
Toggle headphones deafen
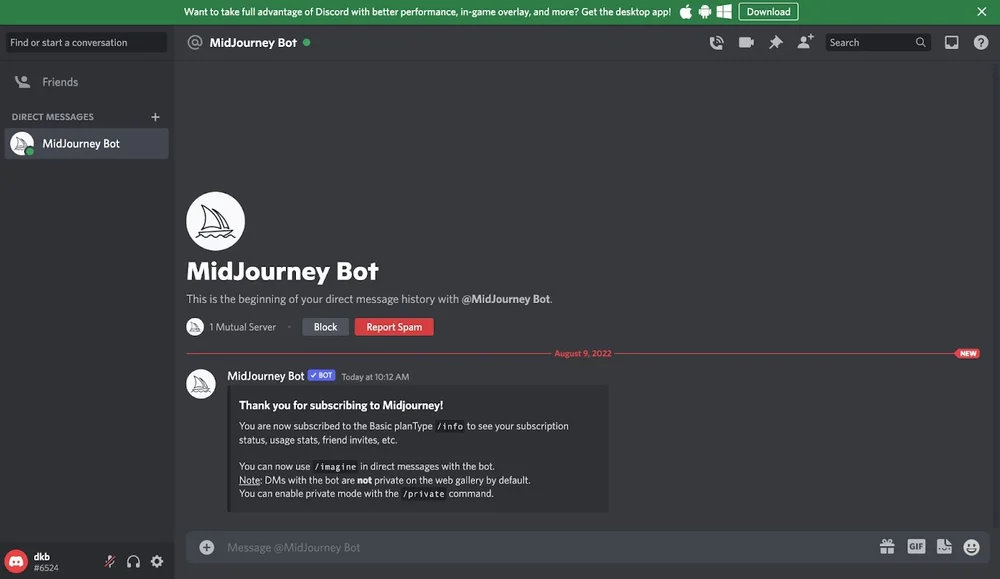(133, 561)
